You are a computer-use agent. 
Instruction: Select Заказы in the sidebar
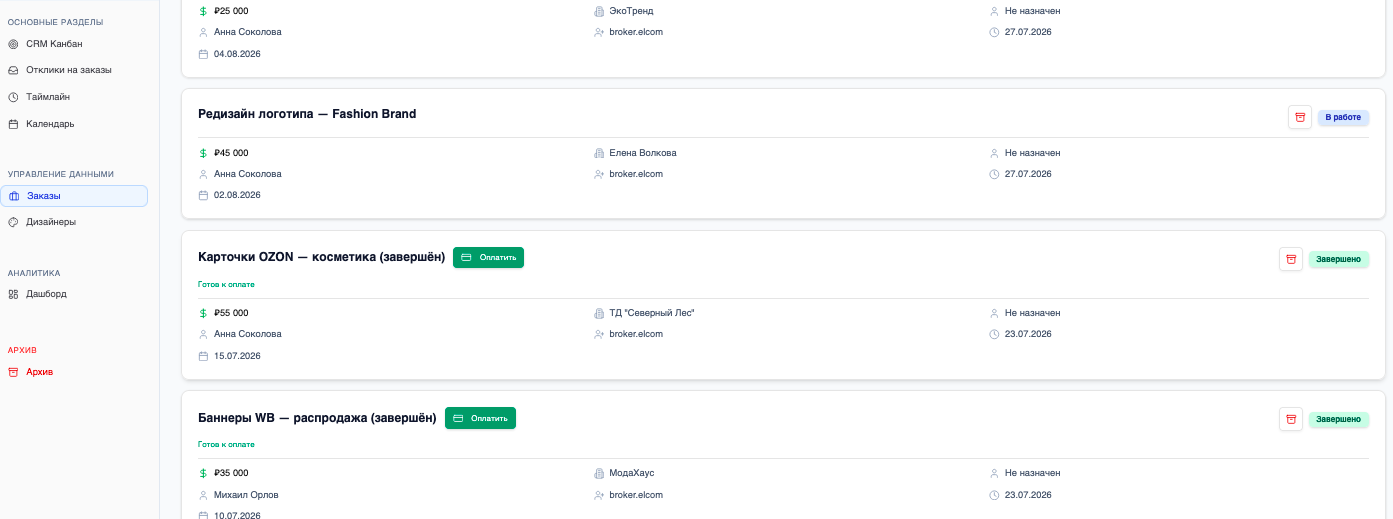tap(74, 196)
